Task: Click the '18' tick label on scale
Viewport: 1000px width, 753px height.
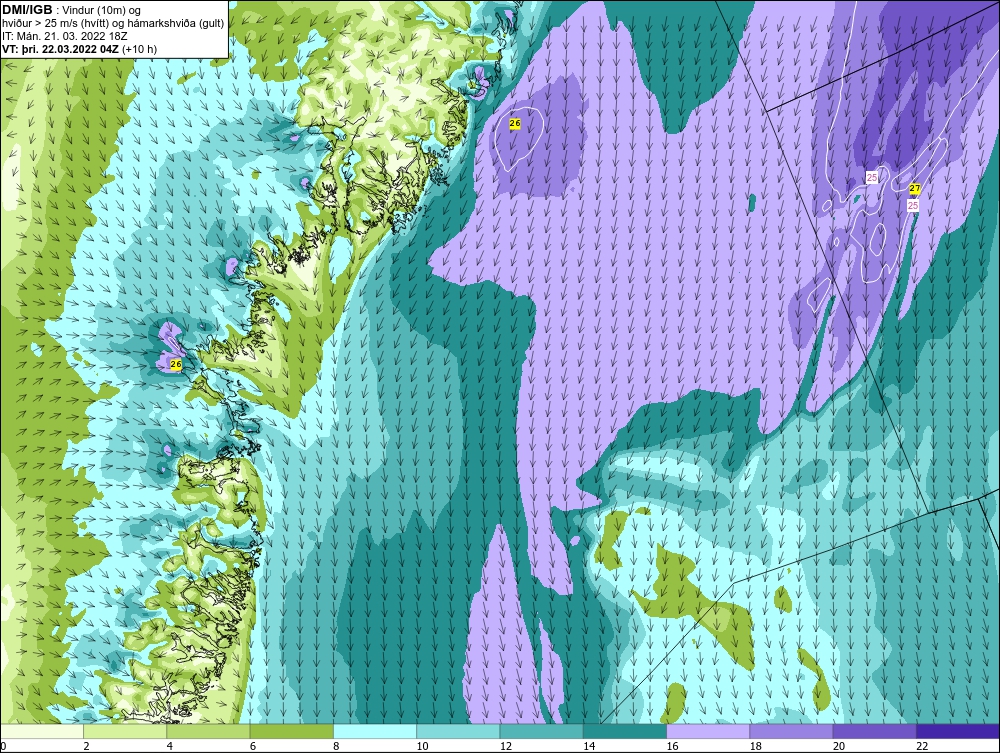Action: coord(756,747)
